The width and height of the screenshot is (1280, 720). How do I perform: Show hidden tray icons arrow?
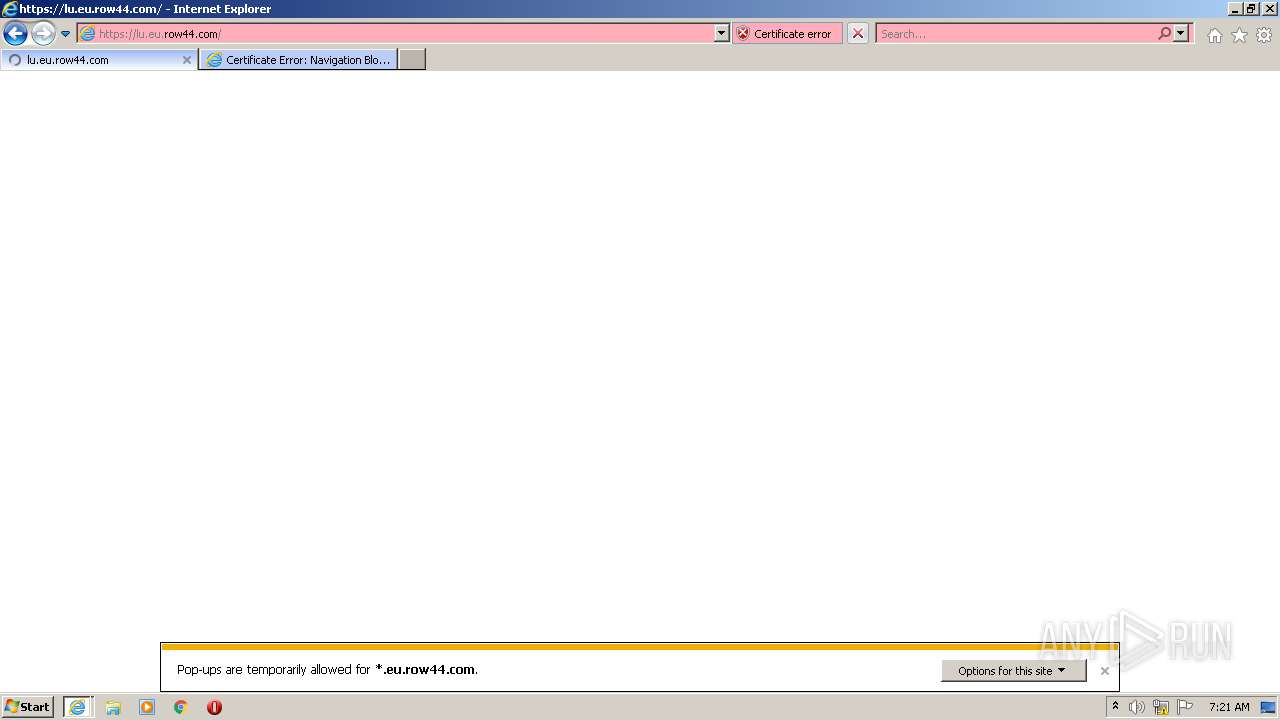tap(1115, 707)
